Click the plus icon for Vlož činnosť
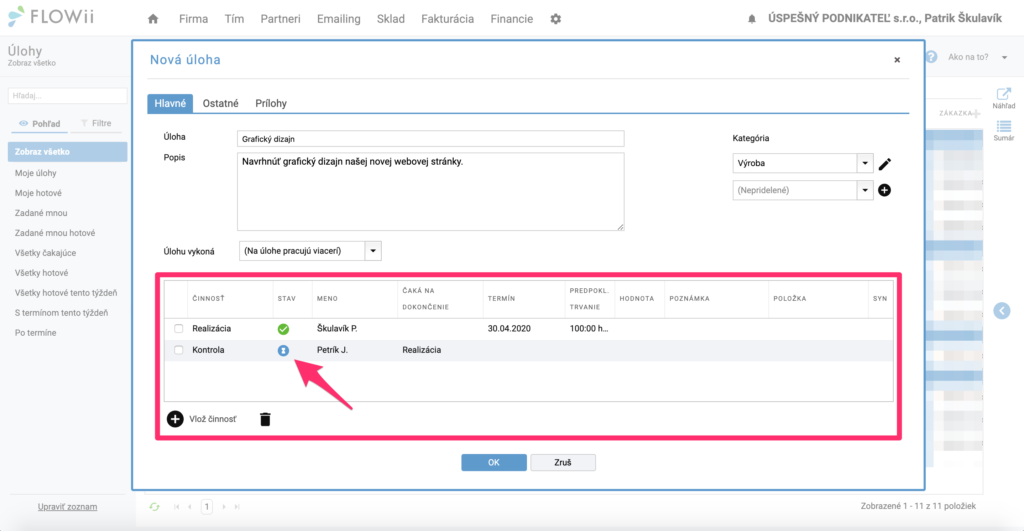Viewport: 1024px width, 531px height. tap(175, 419)
